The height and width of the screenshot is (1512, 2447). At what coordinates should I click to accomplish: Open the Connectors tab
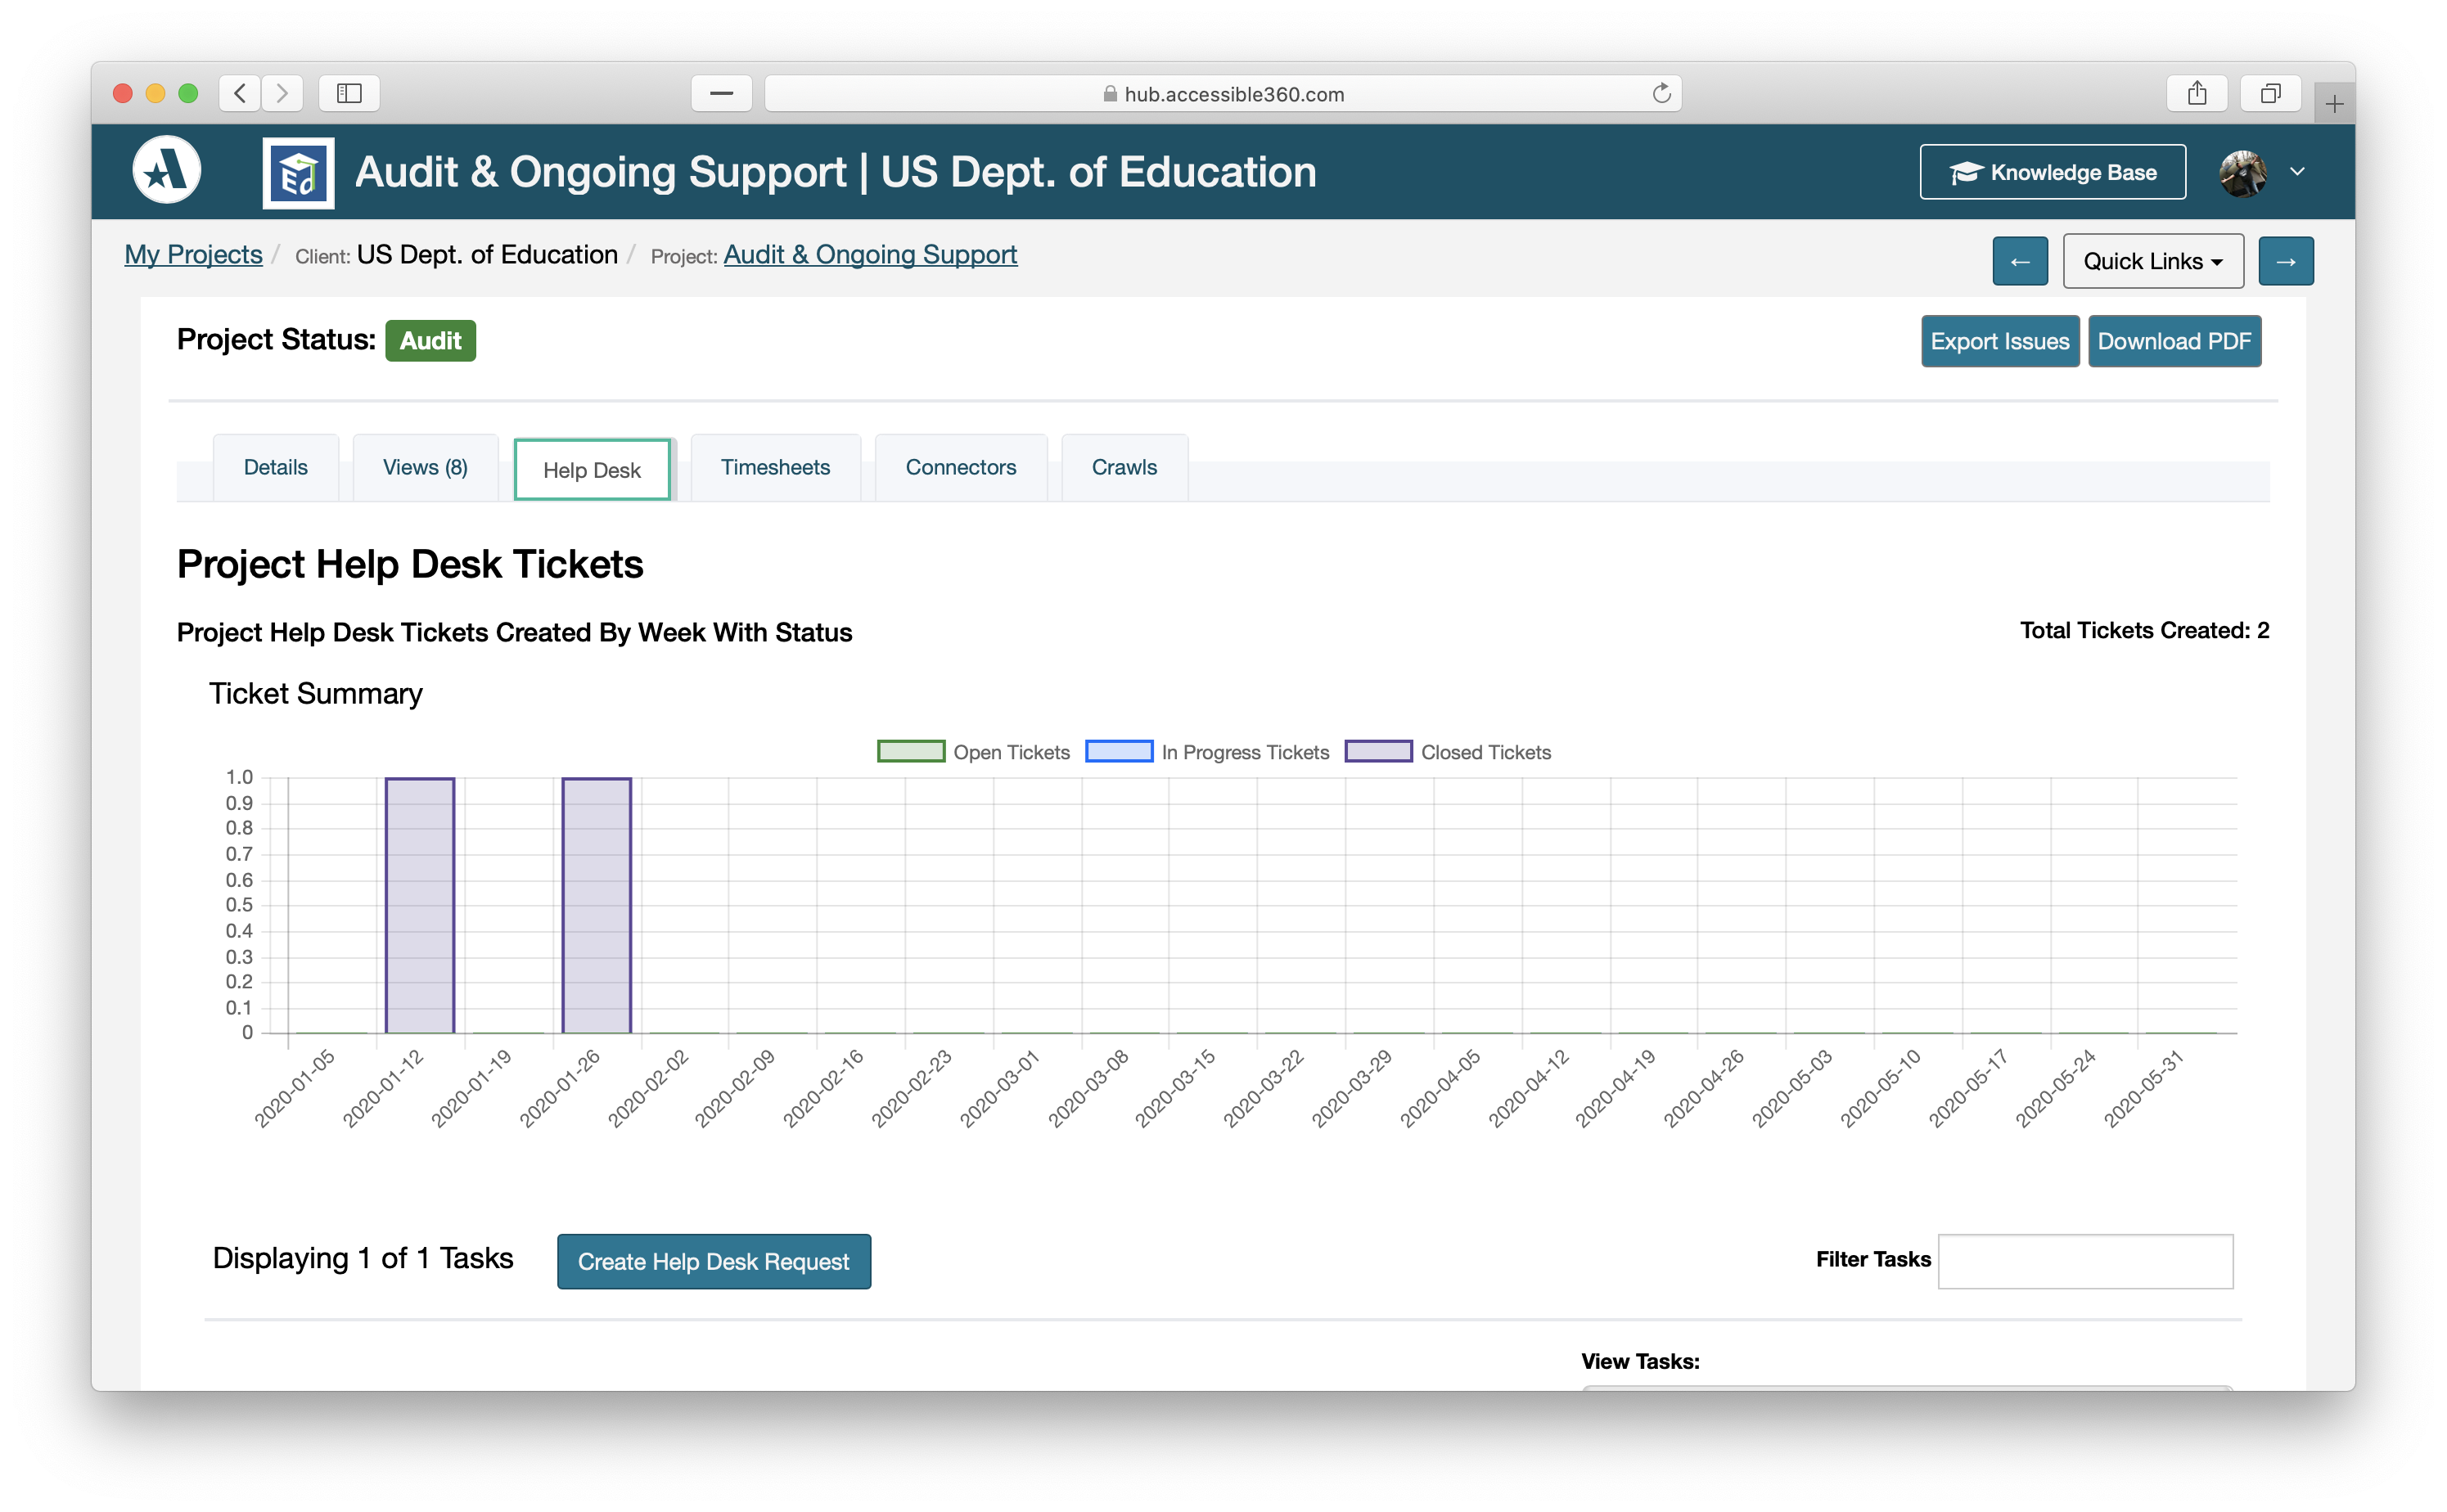[x=960, y=467]
